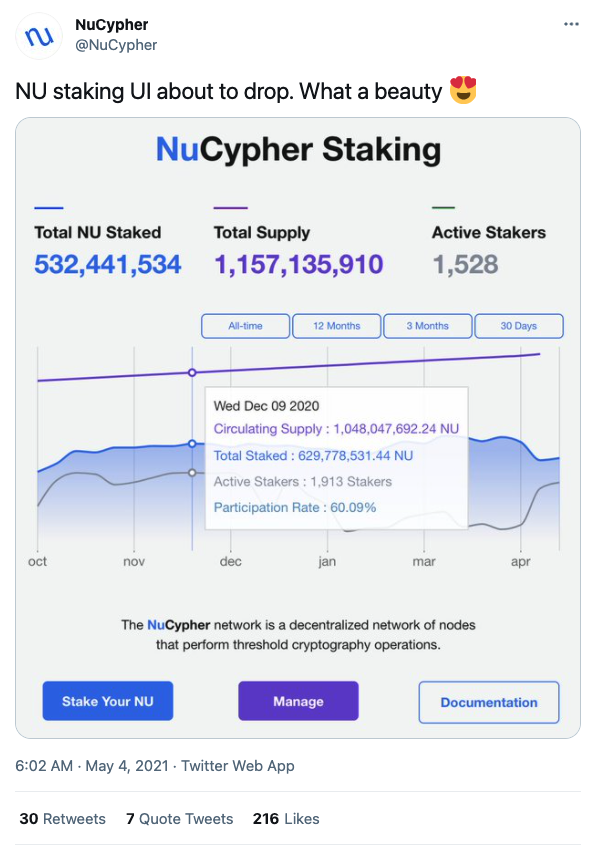This screenshot has width=597, height=845.
Task: Open the Manage button
Action: [x=298, y=701]
